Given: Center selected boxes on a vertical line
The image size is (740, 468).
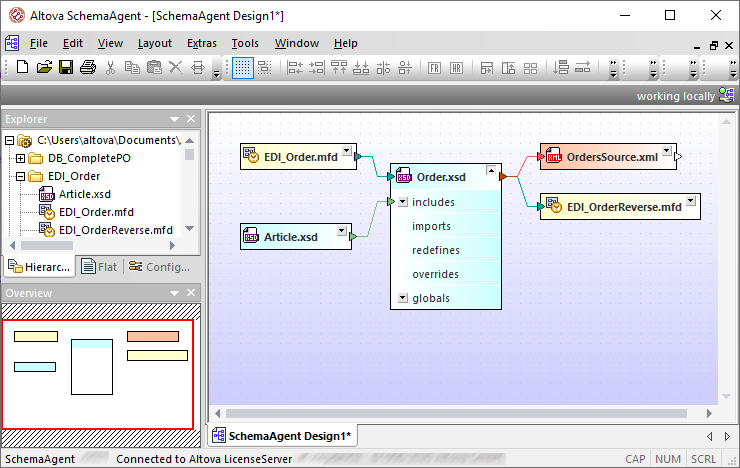Looking at the screenshot, I should 383,68.
